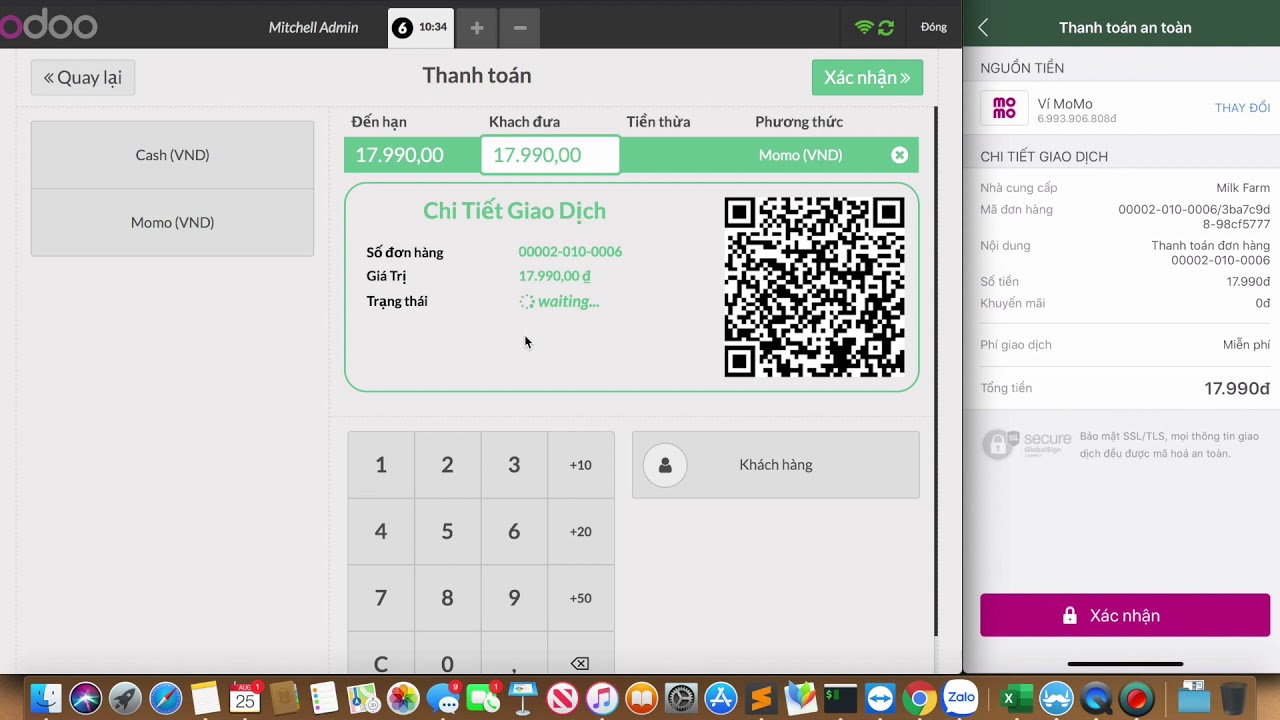Click the backspace key on numpad

pyautogui.click(x=580, y=663)
